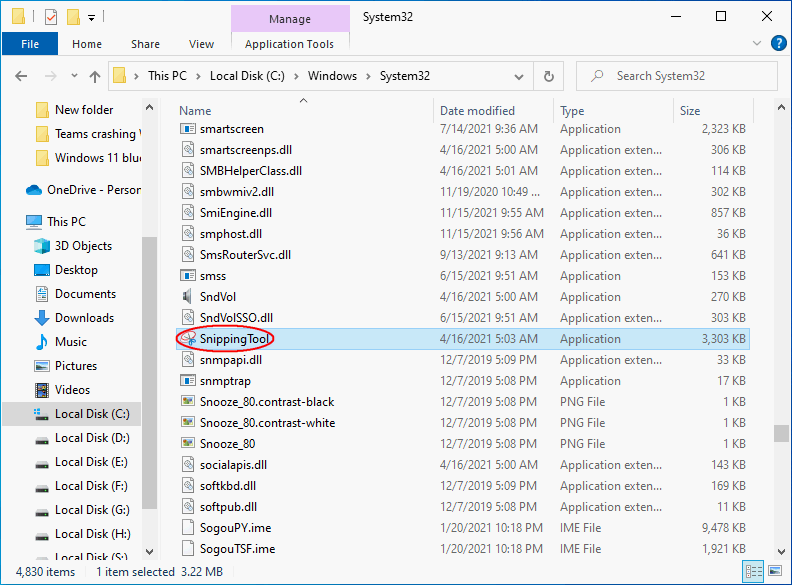Image resolution: width=792 pixels, height=585 pixels.
Task: Open Customize Quick Access Toolbar dropdown
Action: click(91, 18)
